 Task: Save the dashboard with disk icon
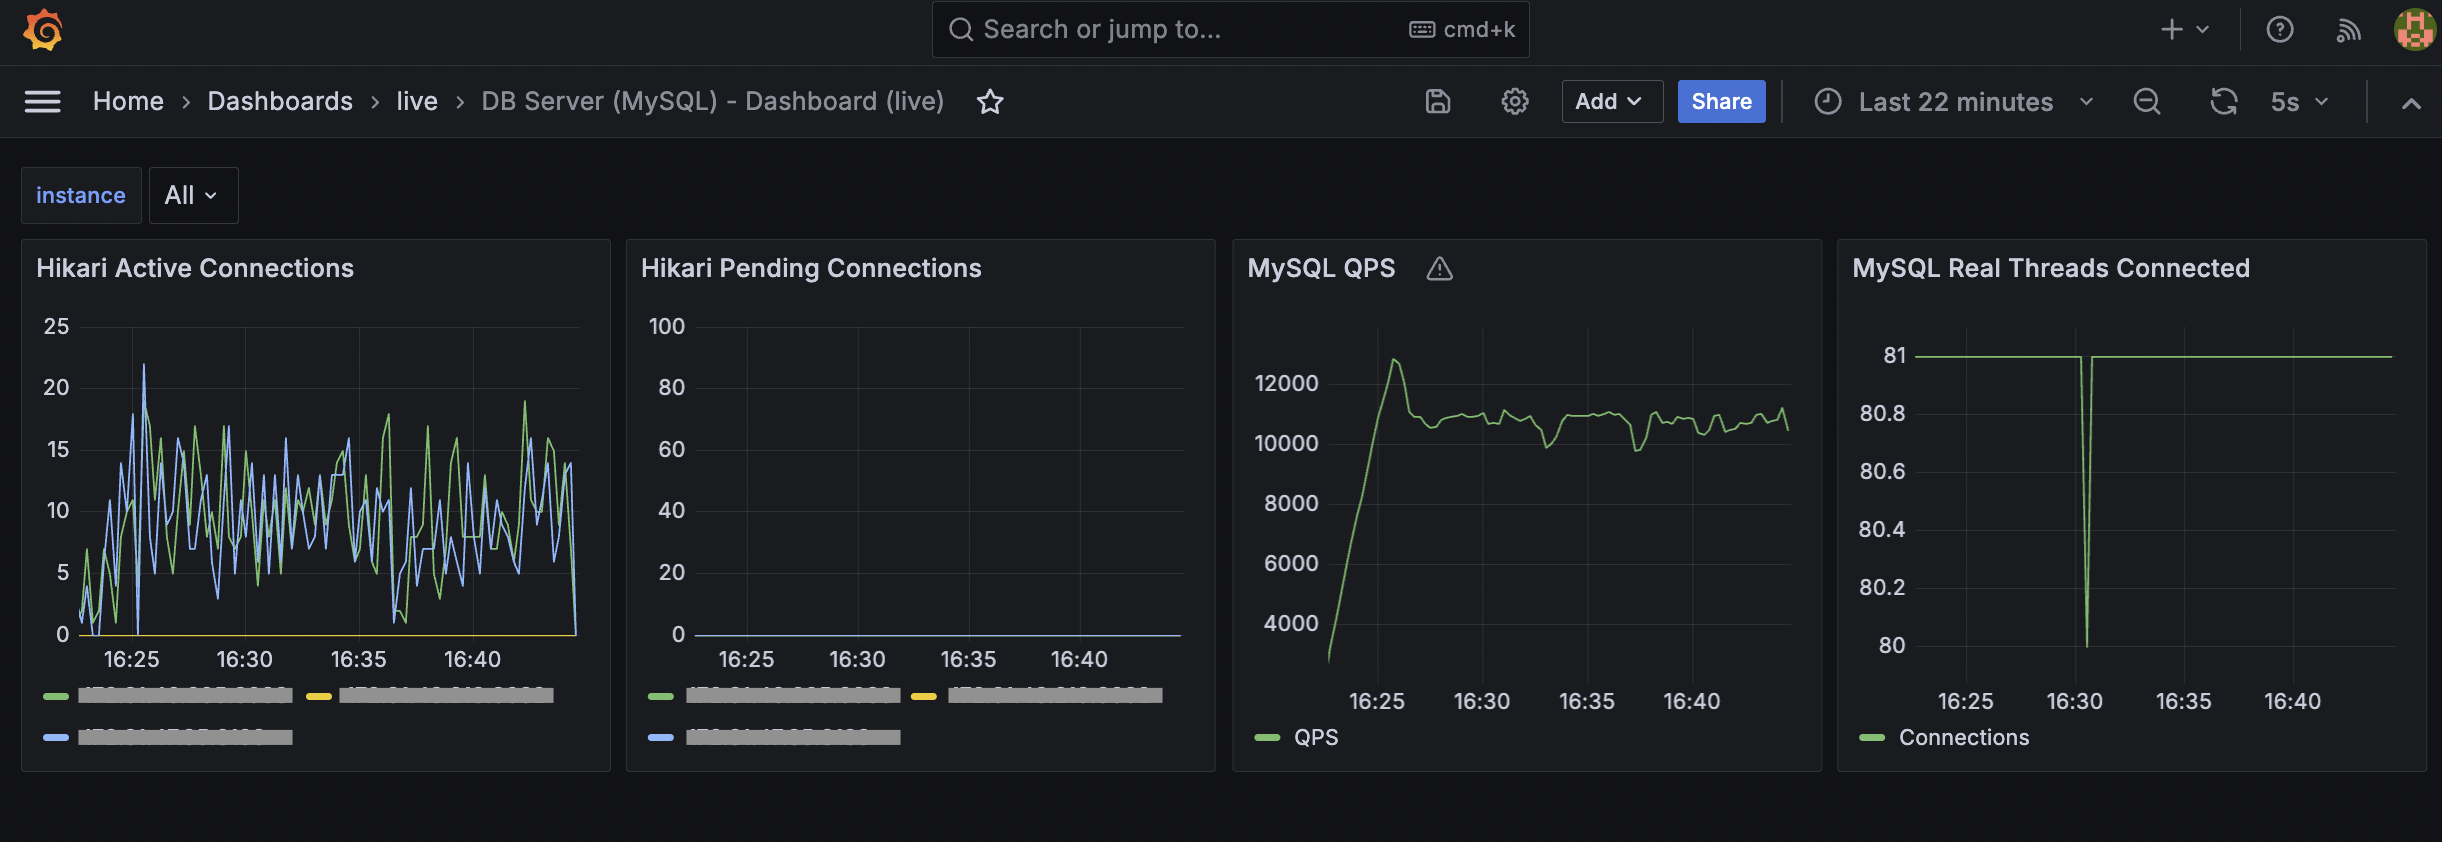pyautogui.click(x=1437, y=101)
